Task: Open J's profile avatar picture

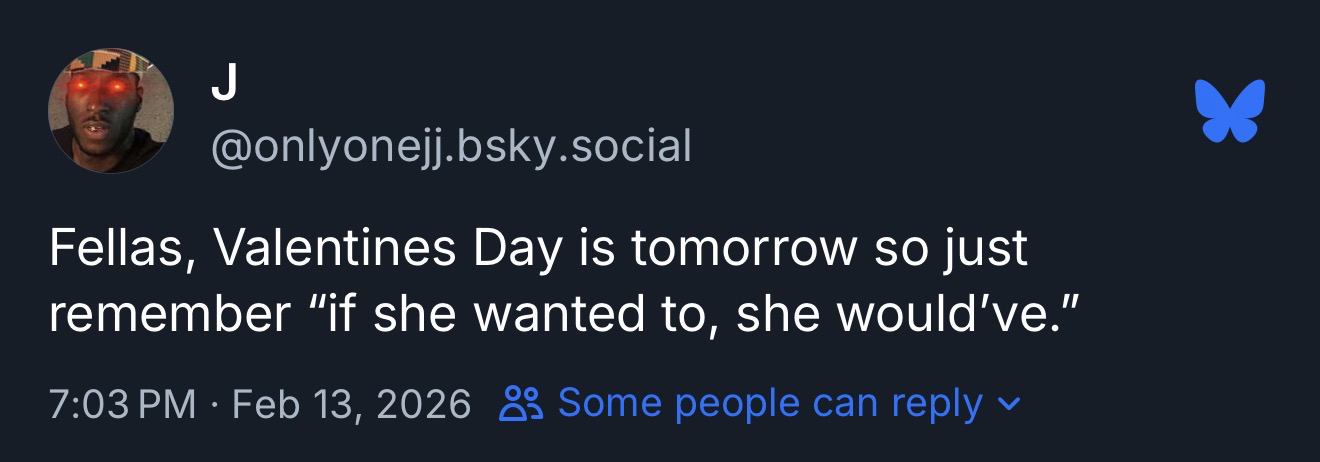Action: point(111,111)
